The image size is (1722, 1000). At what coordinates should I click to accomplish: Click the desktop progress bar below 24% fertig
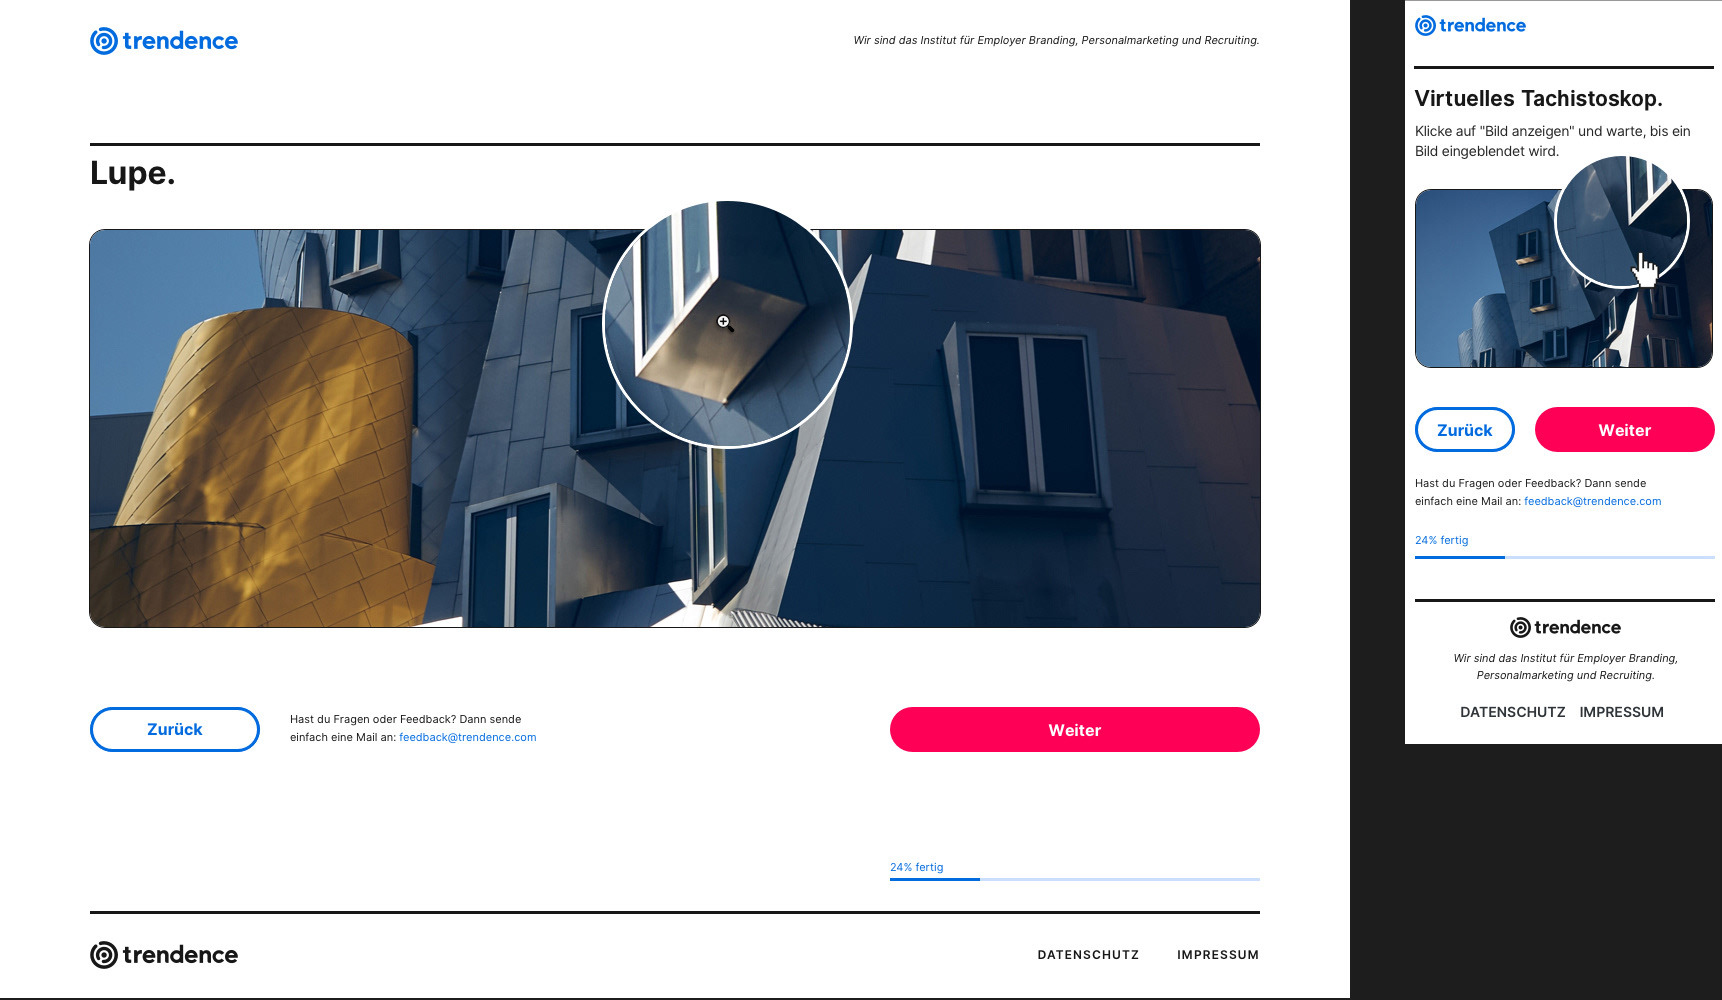(x=1075, y=879)
